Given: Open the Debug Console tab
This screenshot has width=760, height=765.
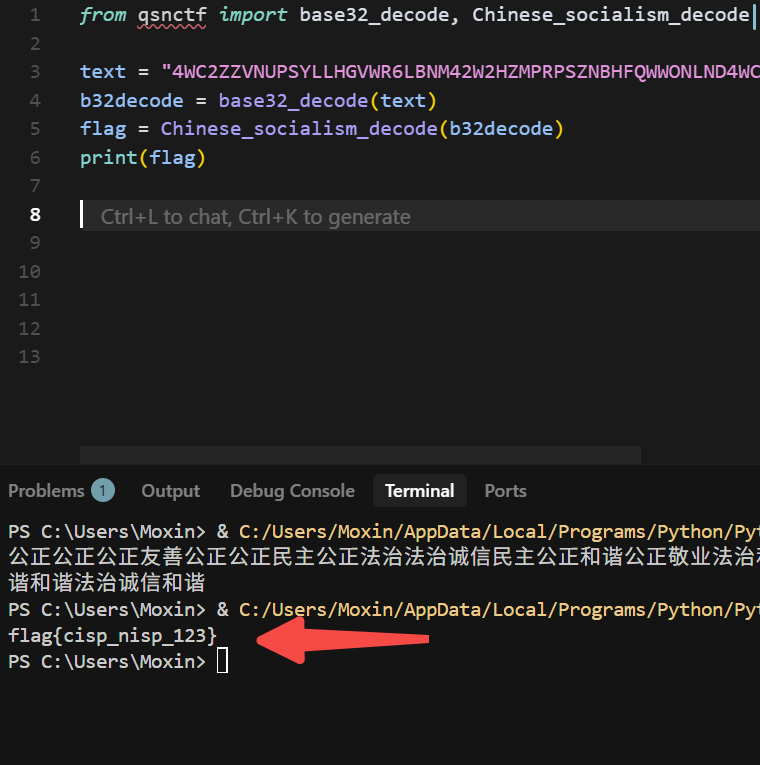Looking at the screenshot, I should (292, 491).
